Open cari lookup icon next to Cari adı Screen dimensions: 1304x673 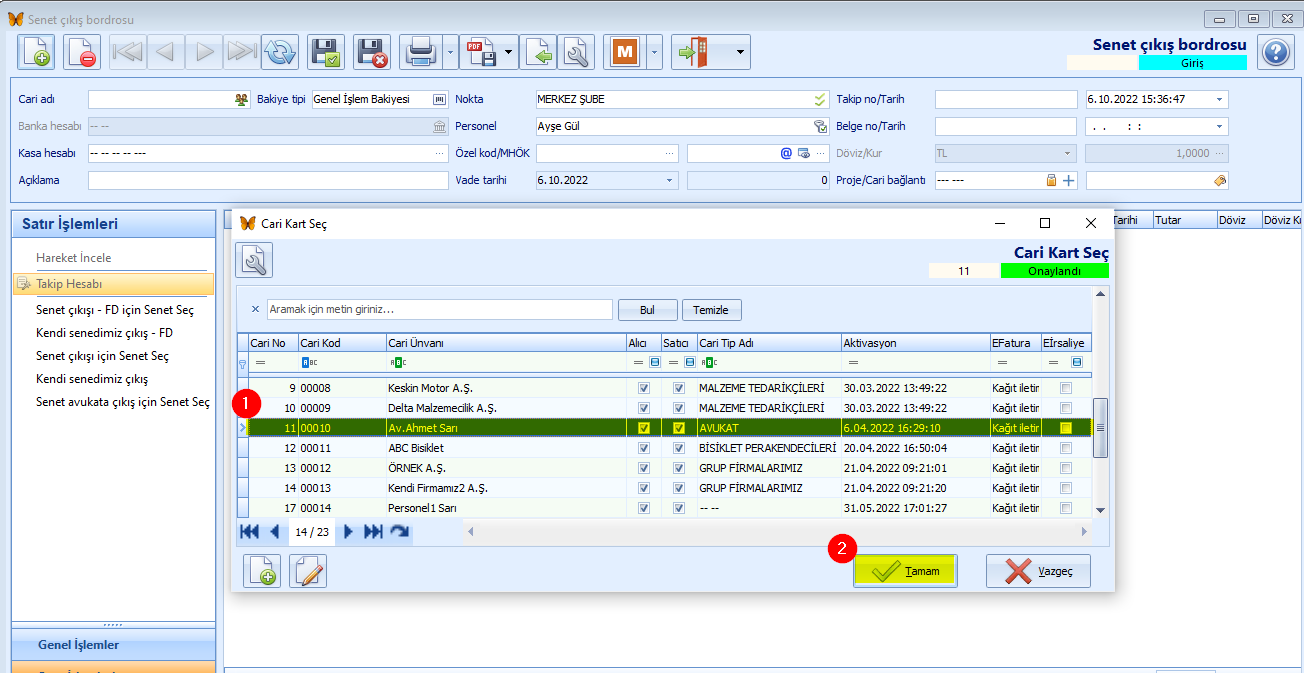241,99
